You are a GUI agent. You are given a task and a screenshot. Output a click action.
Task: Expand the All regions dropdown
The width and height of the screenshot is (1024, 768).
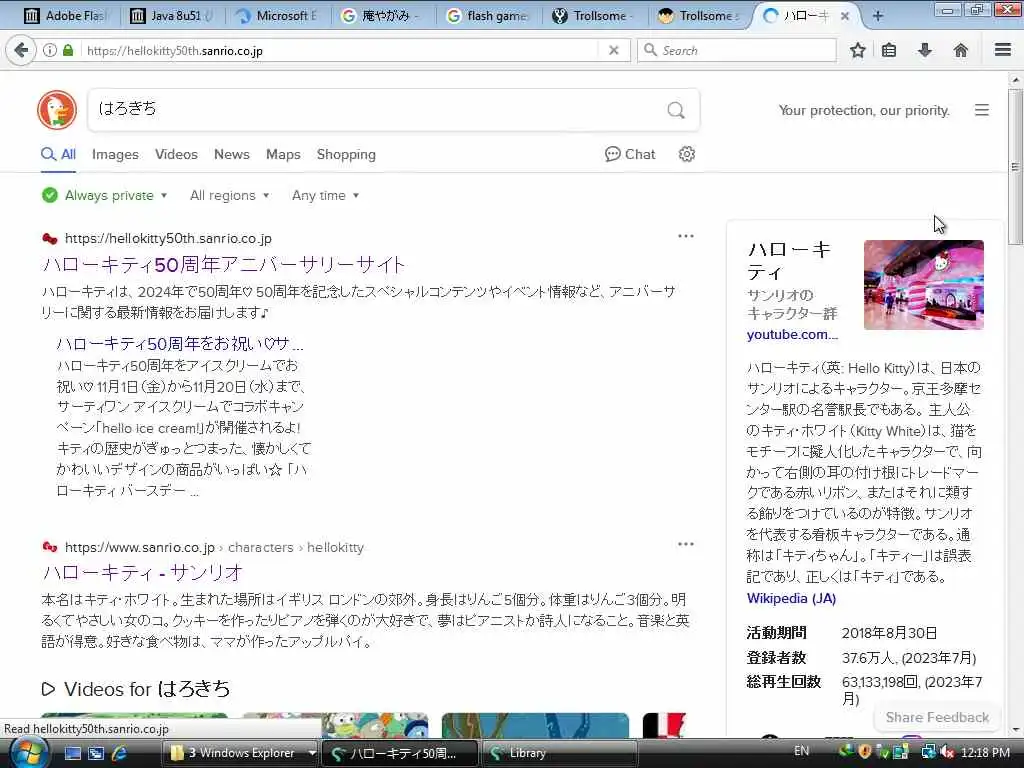(229, 195)
